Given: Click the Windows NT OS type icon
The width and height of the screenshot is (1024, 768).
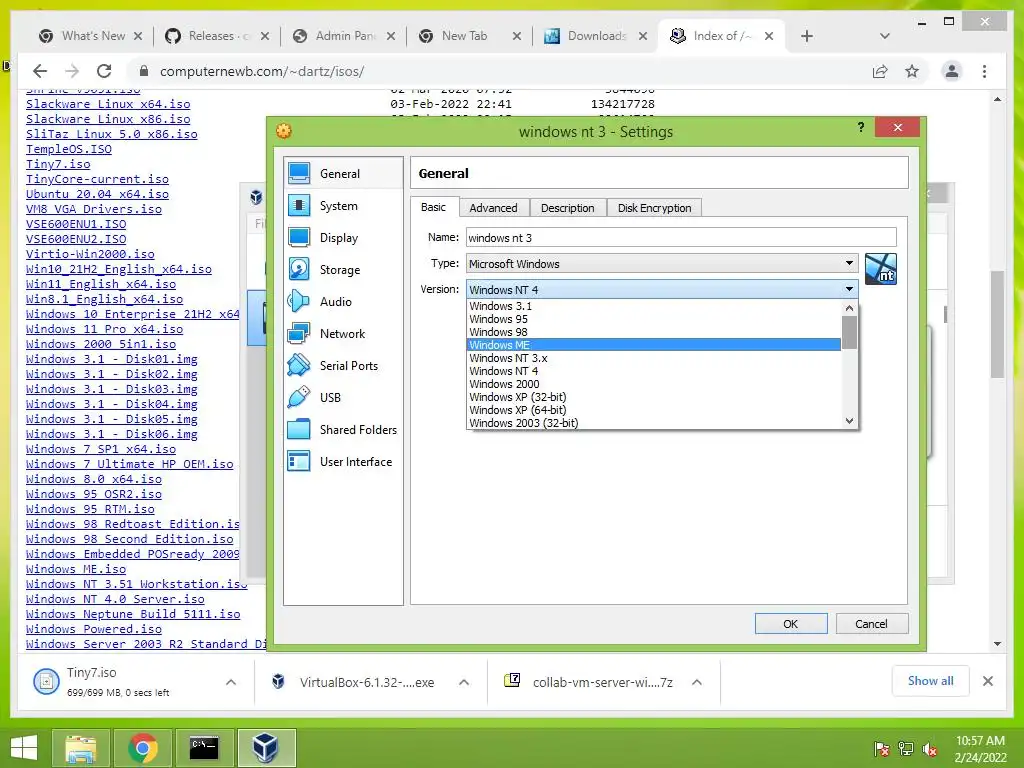Looking at the screenshot, I should 880,269.
